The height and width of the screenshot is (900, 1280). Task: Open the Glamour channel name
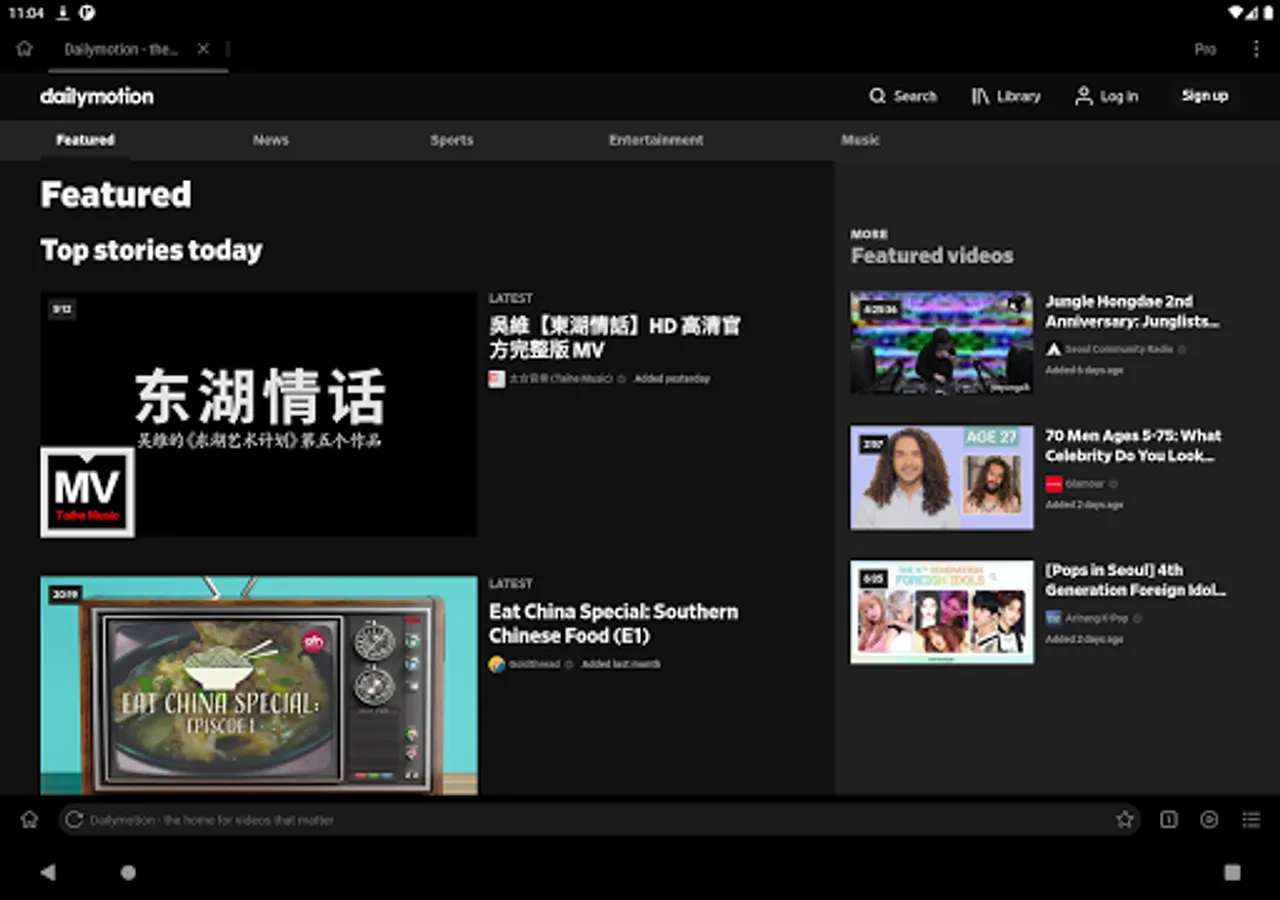pos(1085,484)
